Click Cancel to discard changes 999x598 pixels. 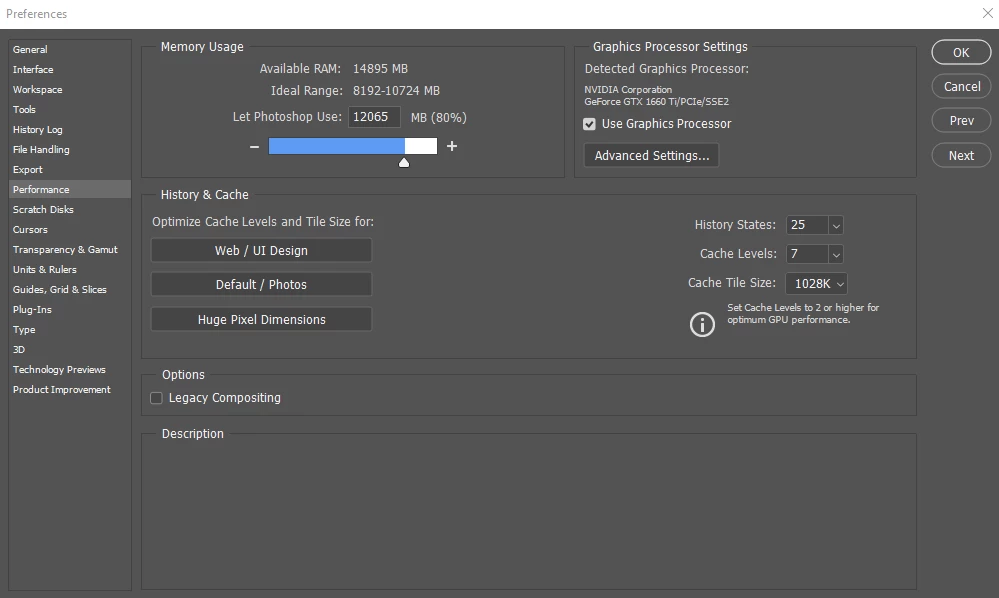[961, 87]
